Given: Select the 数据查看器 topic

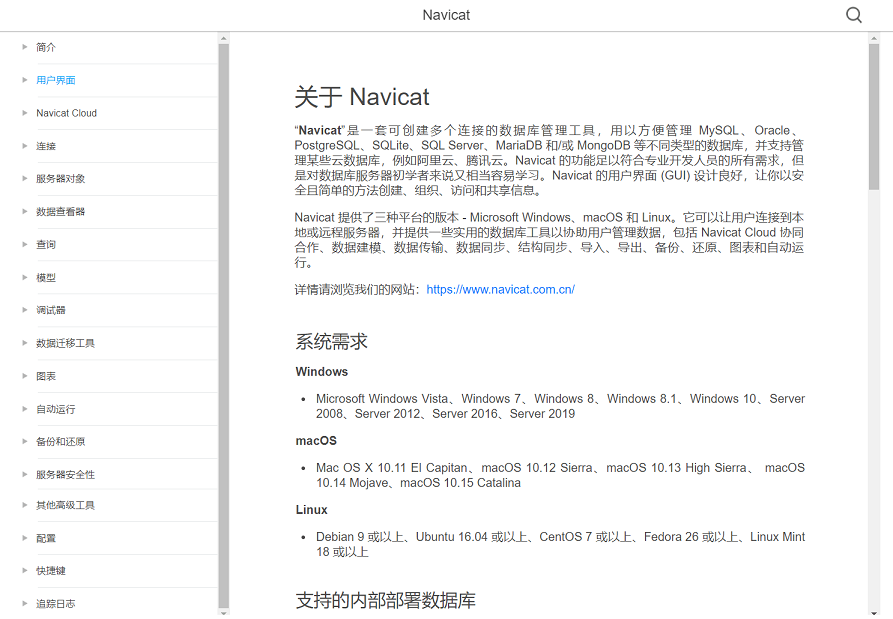Looking at the screenshot, I should coord(60,212).
